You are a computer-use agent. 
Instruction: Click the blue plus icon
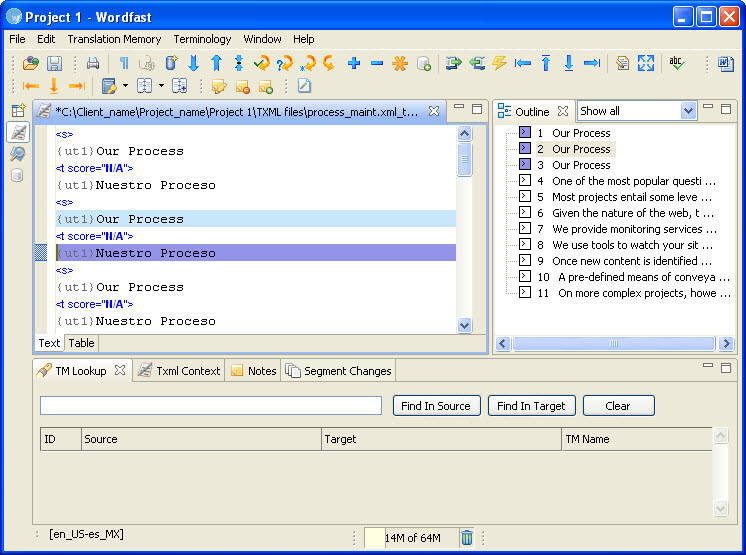354,63
